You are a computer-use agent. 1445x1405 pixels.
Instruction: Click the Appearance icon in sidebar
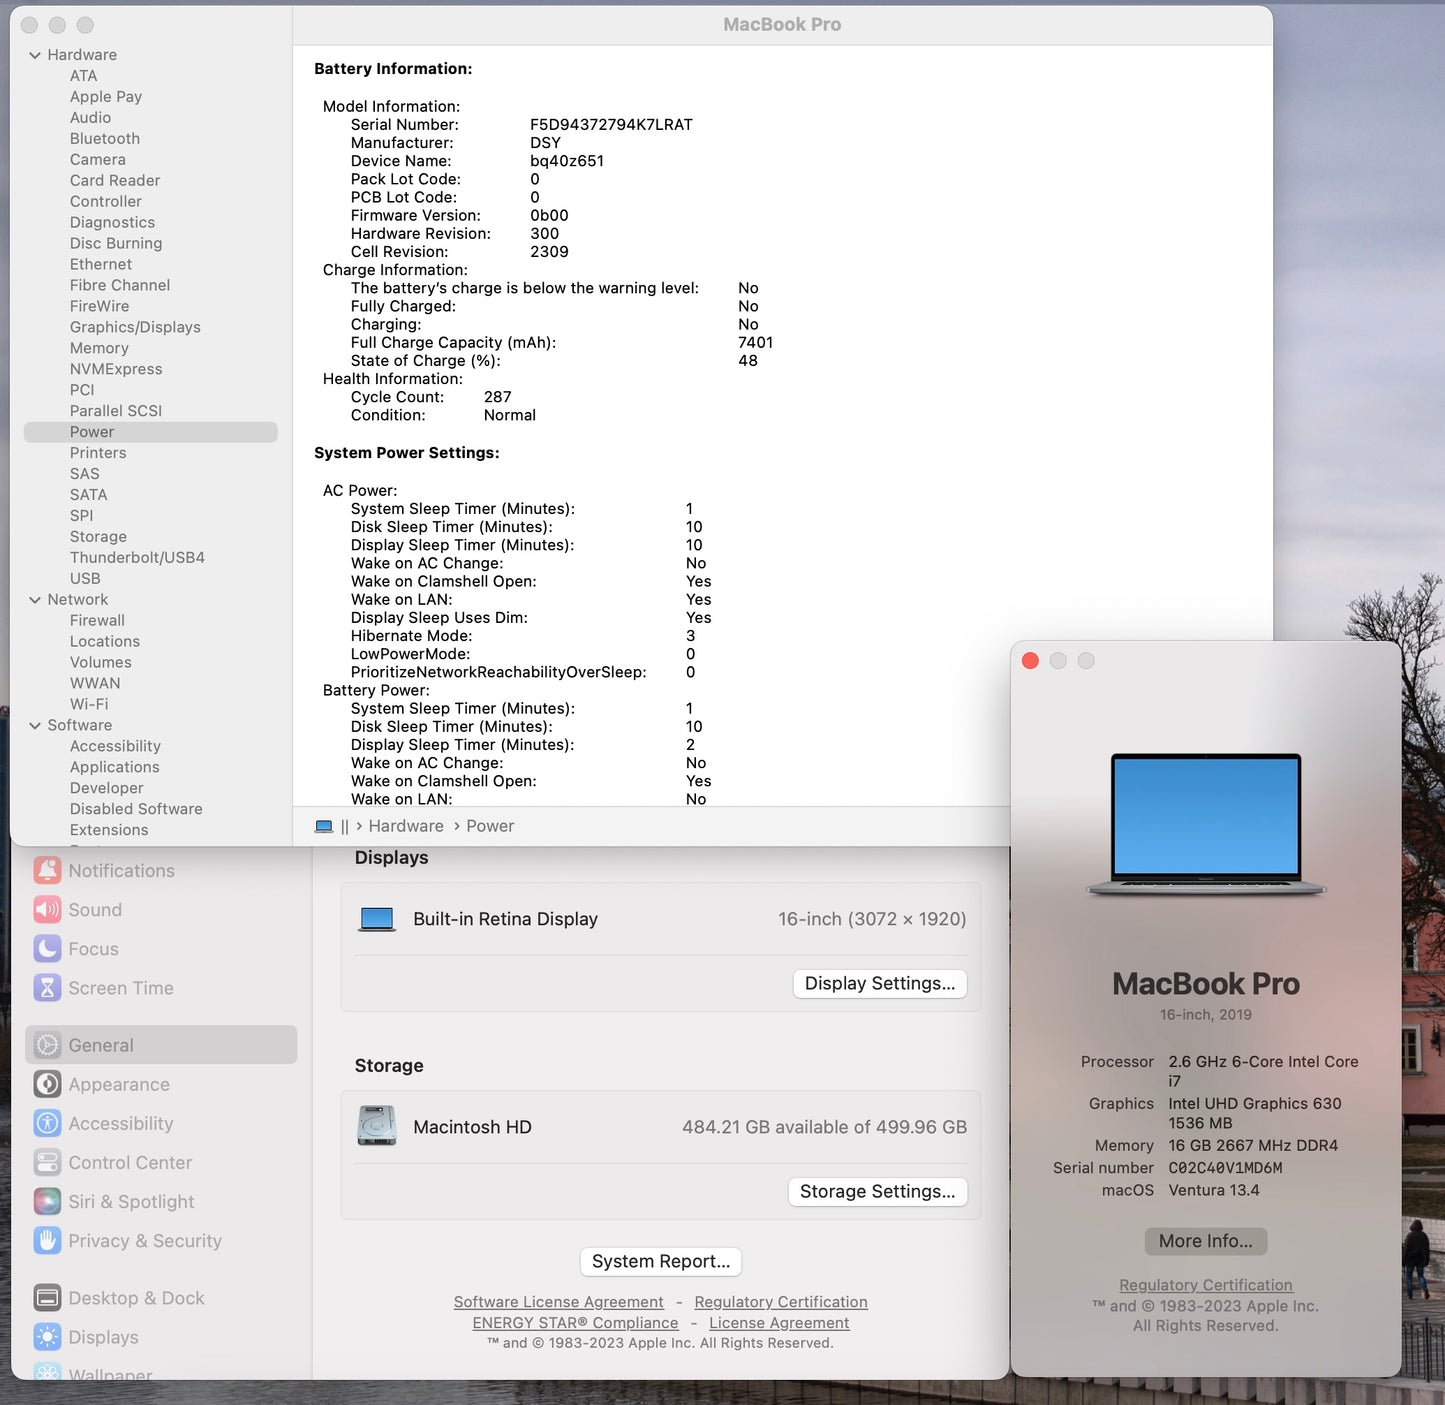pyautogui.click(x=47, y=1084)
